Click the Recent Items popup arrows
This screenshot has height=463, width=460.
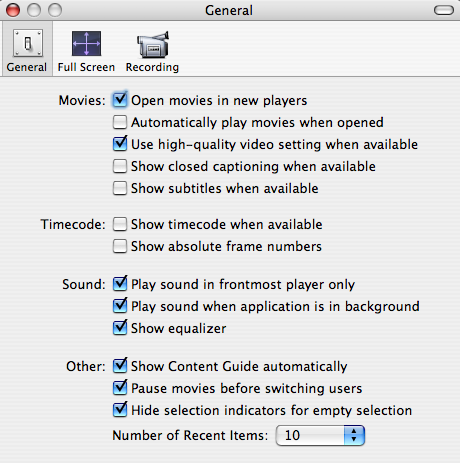[354, 435]
